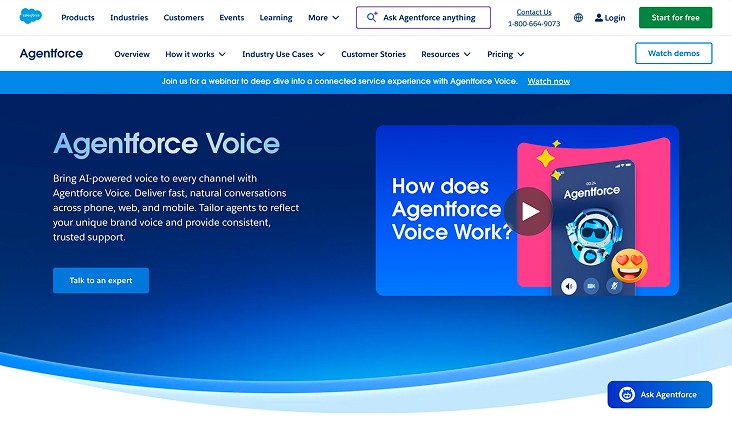Open the Events menu
Image resolution: width=732 pixels, height=421 pixels.
tap(232, 18)
